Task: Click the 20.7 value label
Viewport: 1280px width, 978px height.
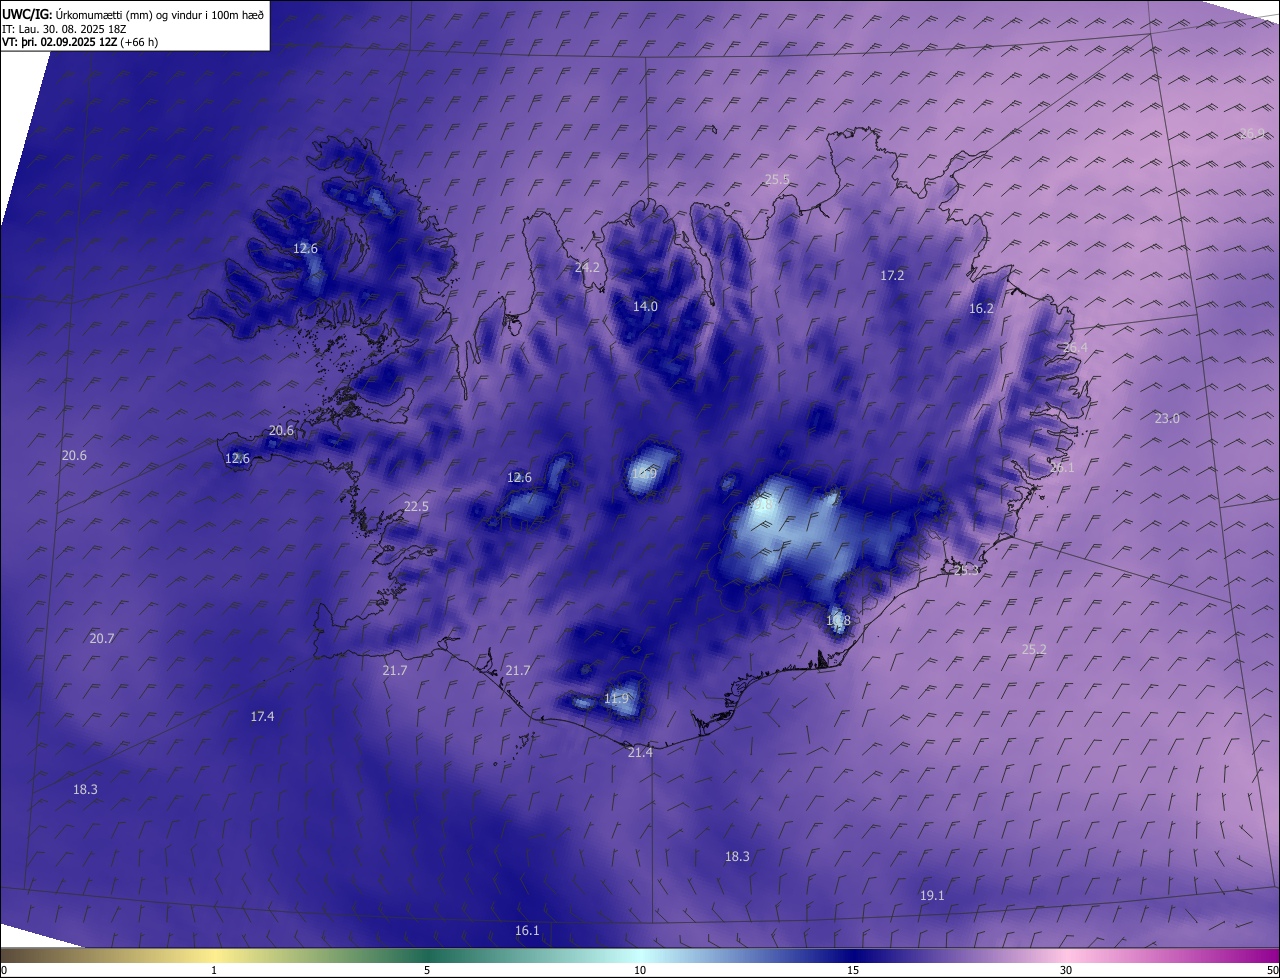Action: 102,639
